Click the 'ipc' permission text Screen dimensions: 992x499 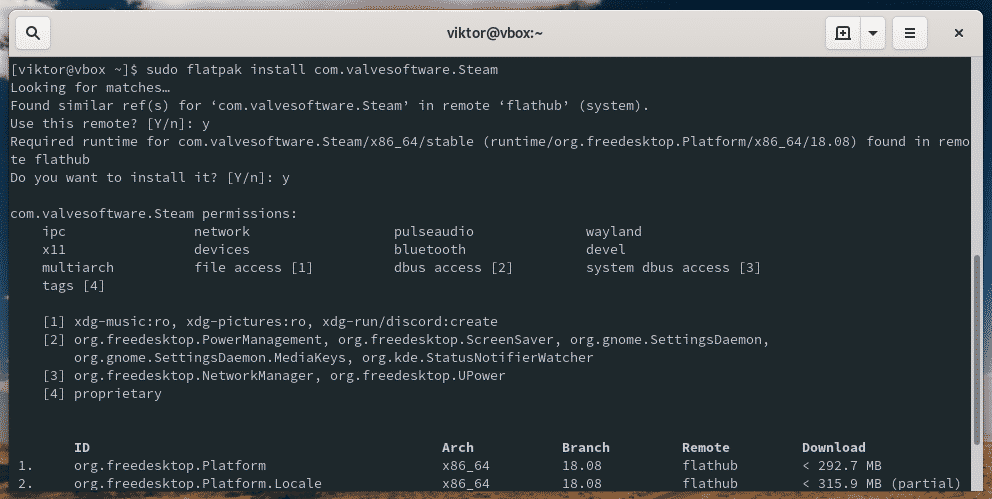pyautogui.click(x=54, y=231)
